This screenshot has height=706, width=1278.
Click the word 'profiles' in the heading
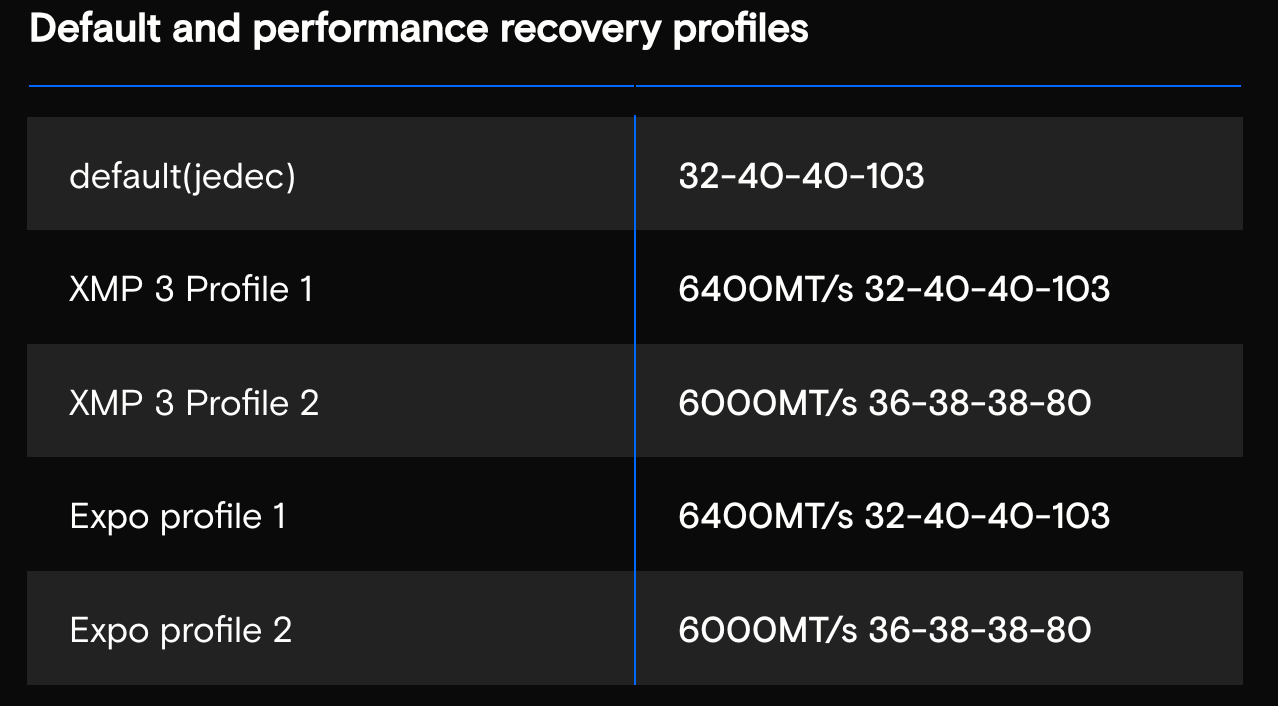tap(740, 30)
